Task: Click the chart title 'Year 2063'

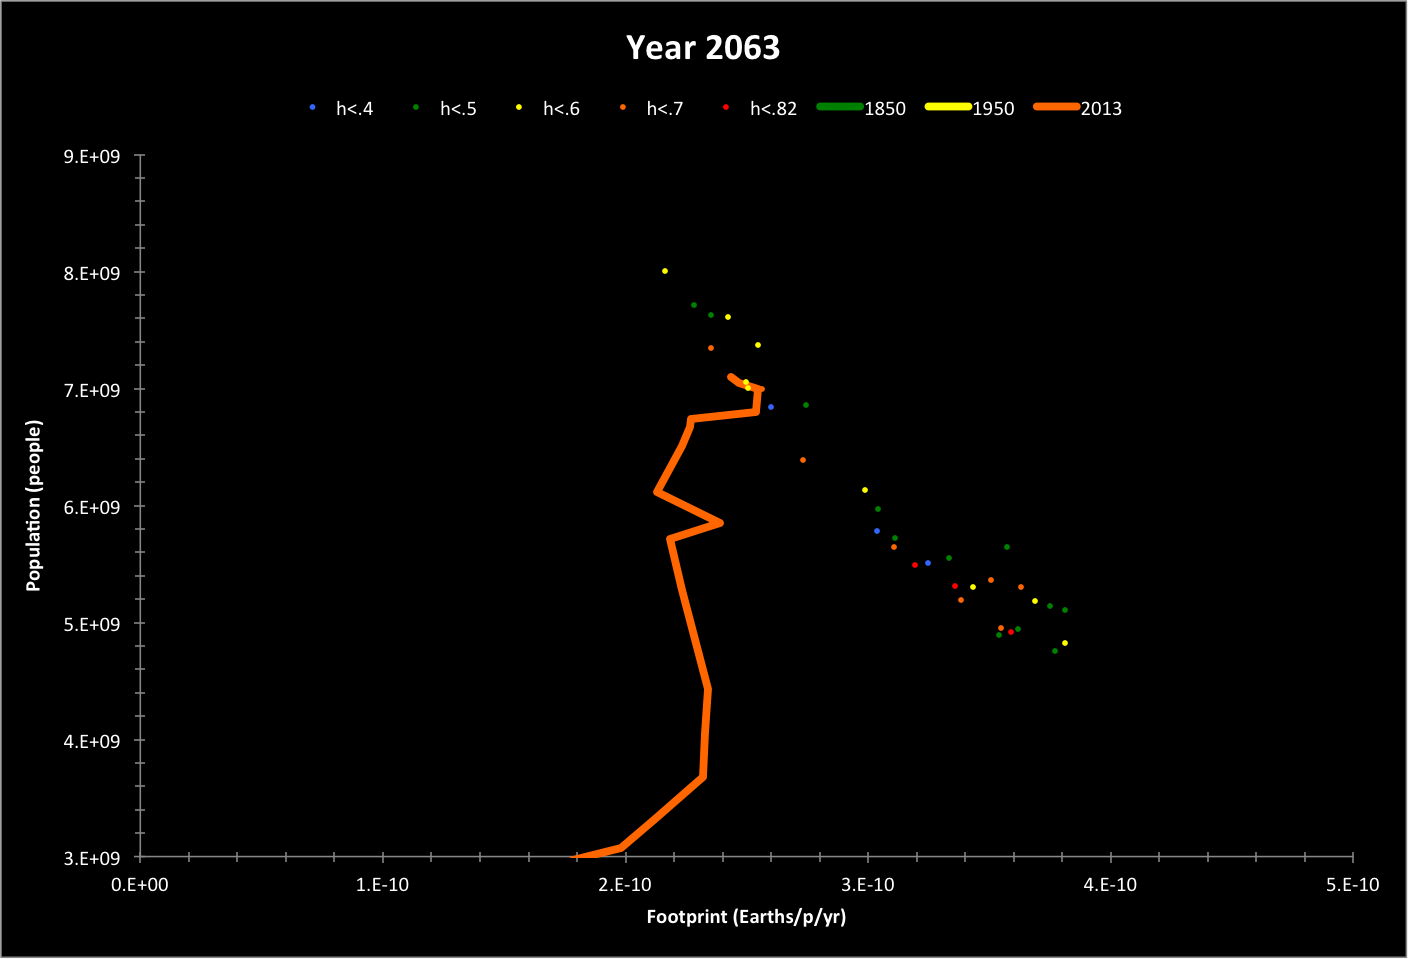Action: tap(702, 48)
